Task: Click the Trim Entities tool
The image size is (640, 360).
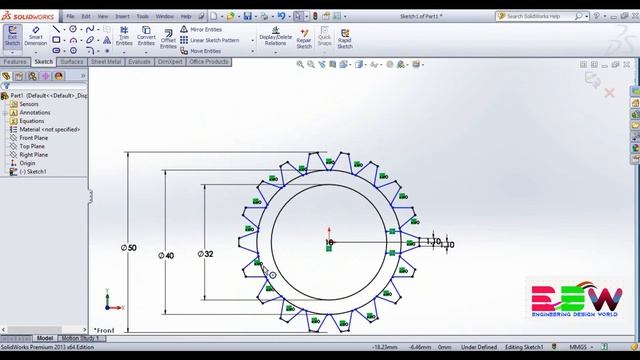Action: coord(124,36)
